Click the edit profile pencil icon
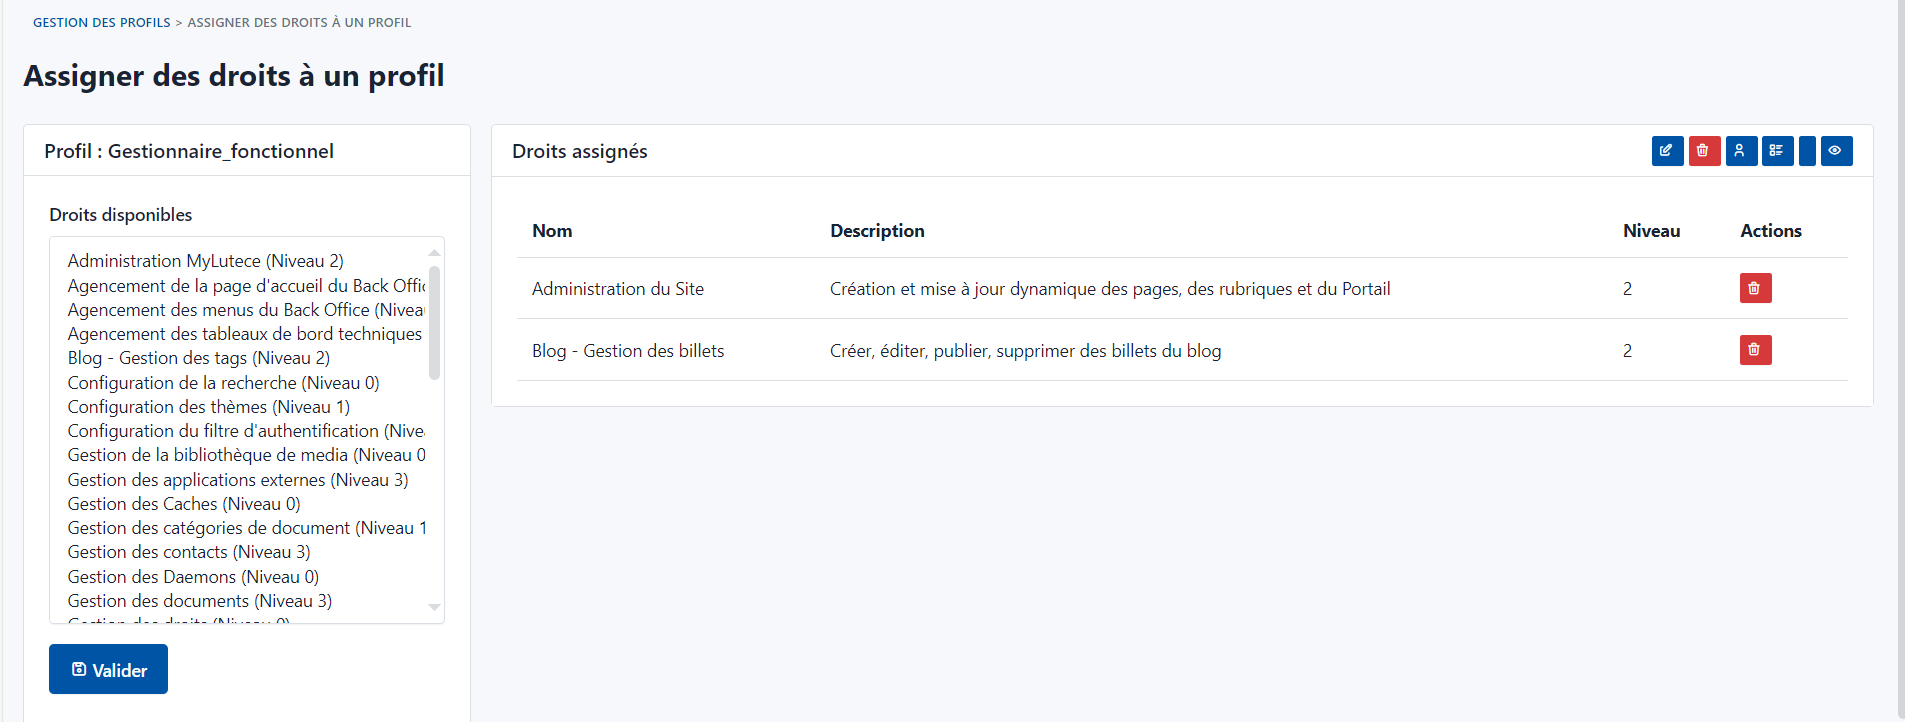The width and height of the screenshot is (1905, 722). tap(1667, 151)
